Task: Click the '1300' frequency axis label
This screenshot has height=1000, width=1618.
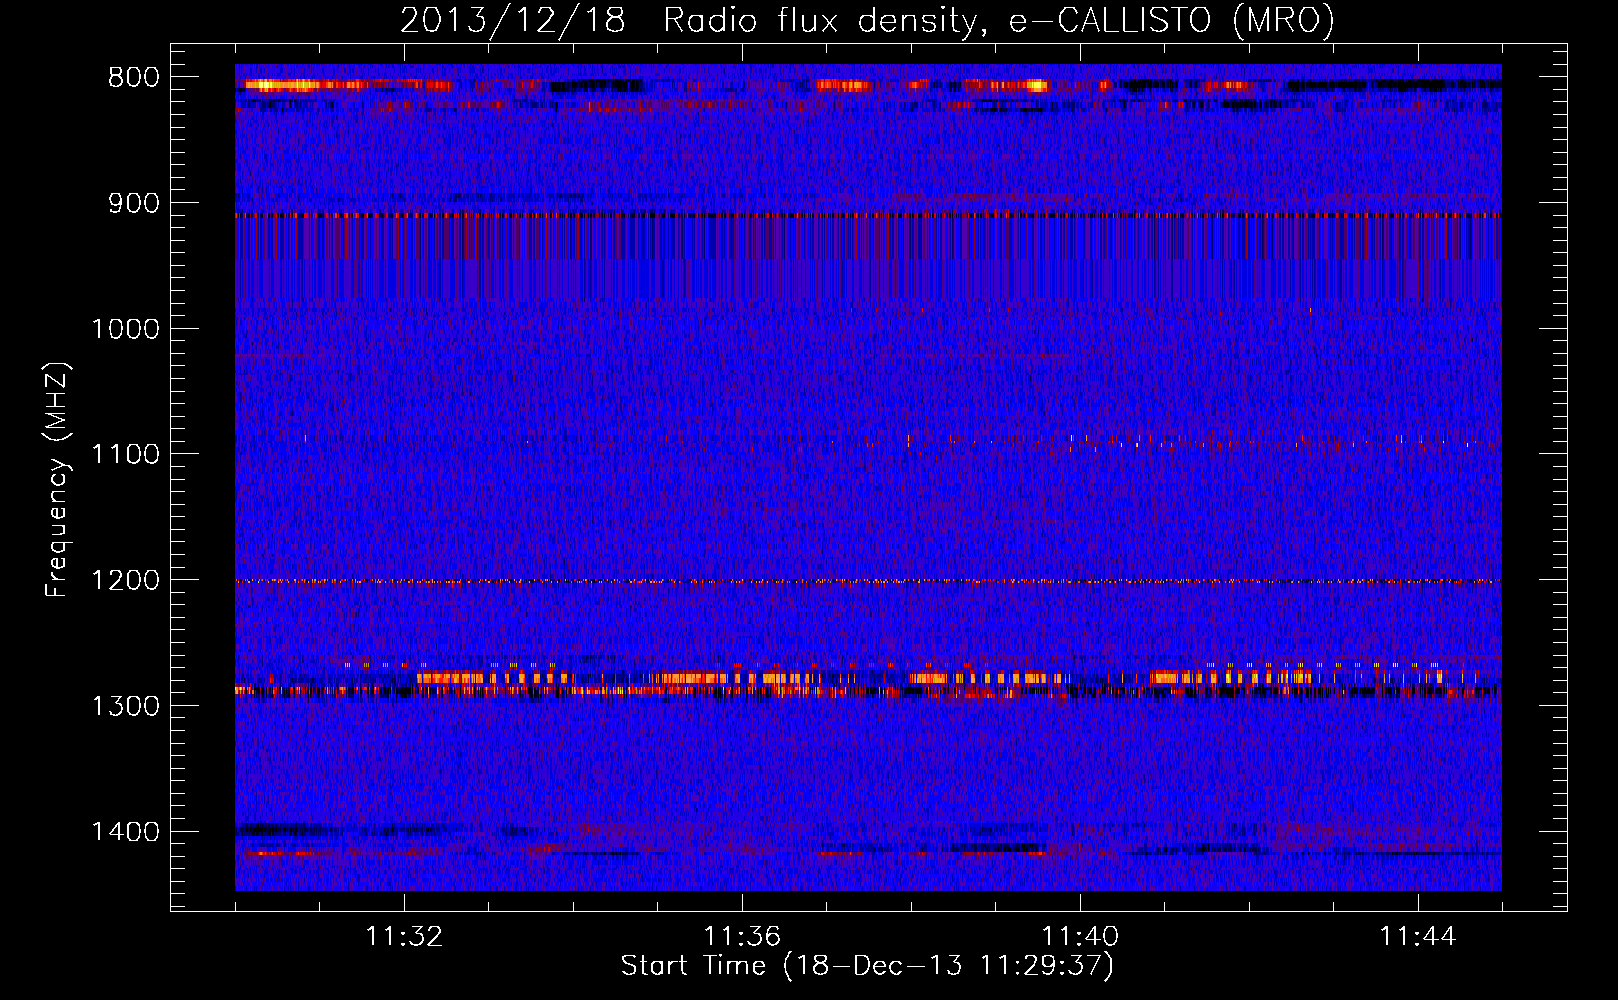Action: pyautogui.click(x=125, y=706)
